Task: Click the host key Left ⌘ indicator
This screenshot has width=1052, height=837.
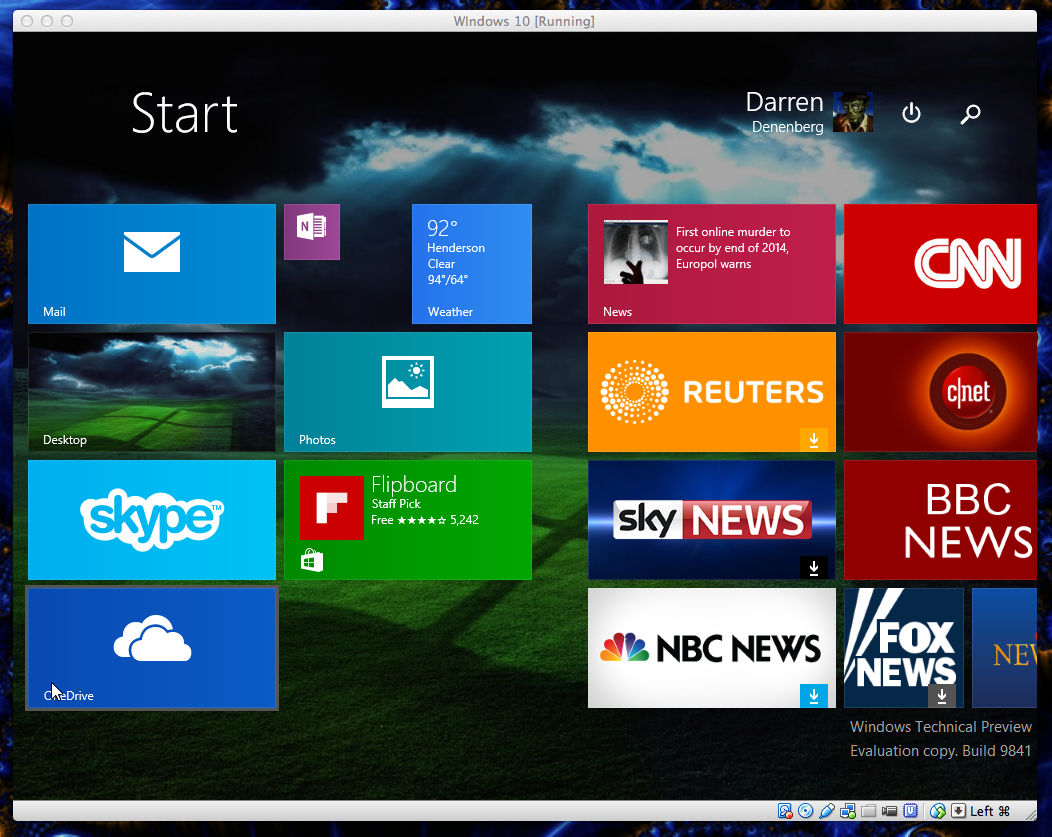Action: click(990, 811)
